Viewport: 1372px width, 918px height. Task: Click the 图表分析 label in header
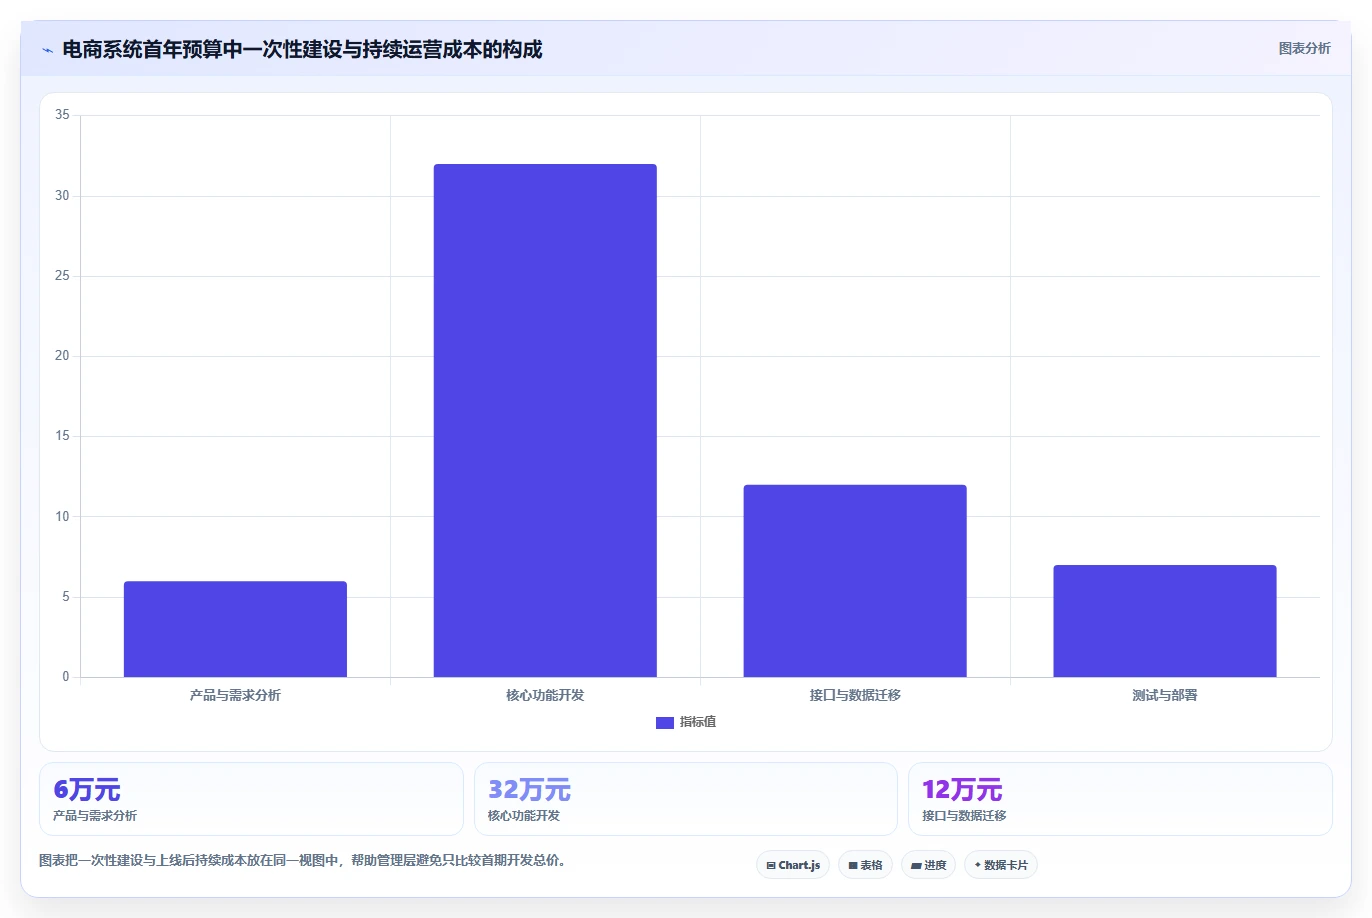[x=1304, y=48]
